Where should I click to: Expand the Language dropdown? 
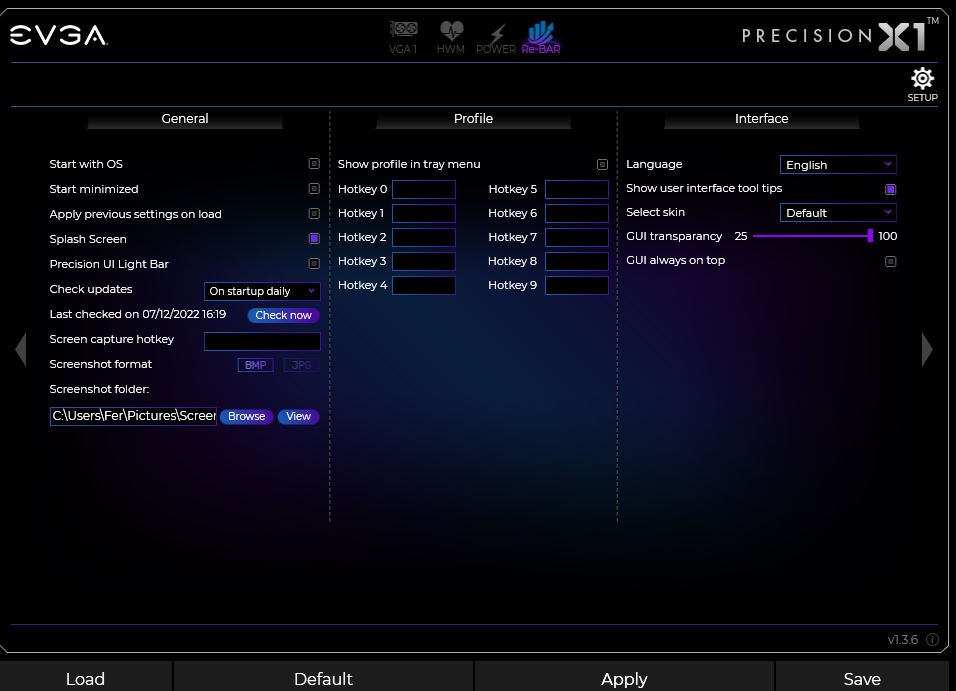click(838, 165)
